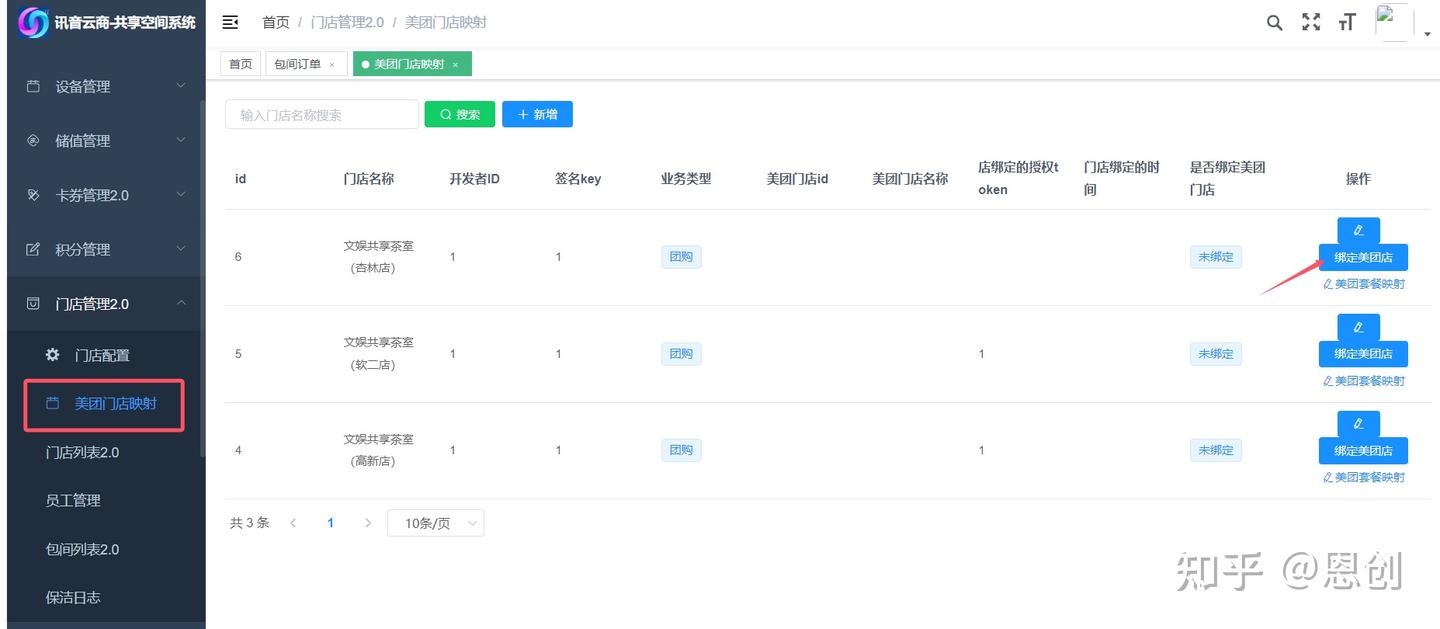This screenshot has width=1440, height=629.
Task: Click edit pencil button for row id 6
Action: (1358, 230)
